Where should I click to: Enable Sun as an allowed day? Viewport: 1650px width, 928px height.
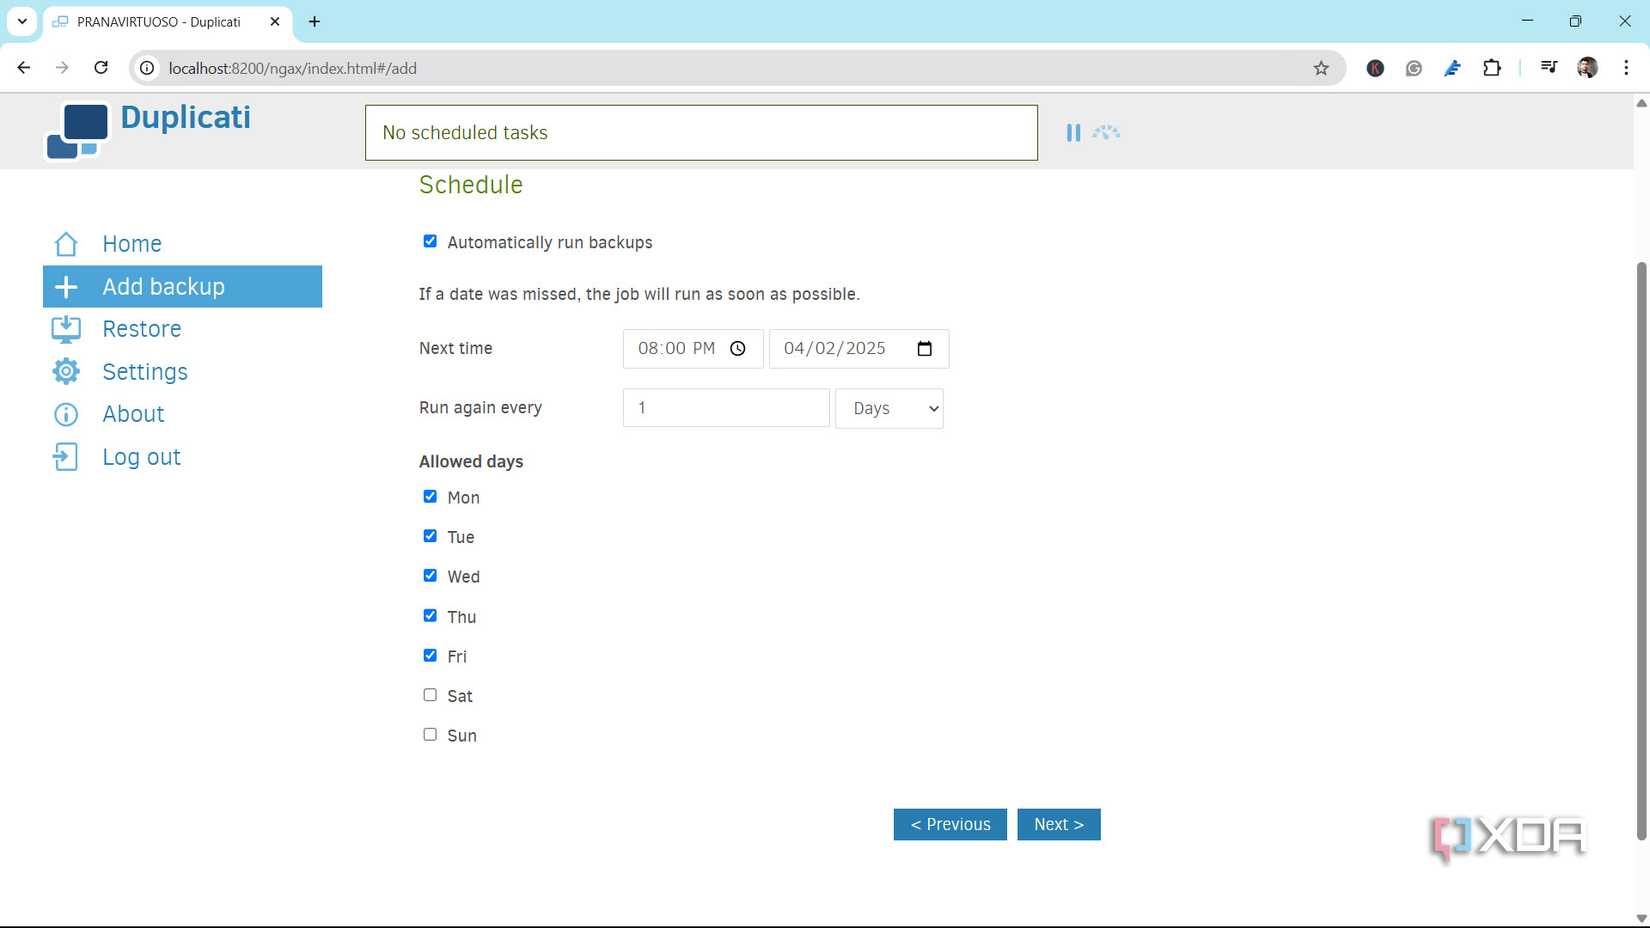click(x=430, y=734)
